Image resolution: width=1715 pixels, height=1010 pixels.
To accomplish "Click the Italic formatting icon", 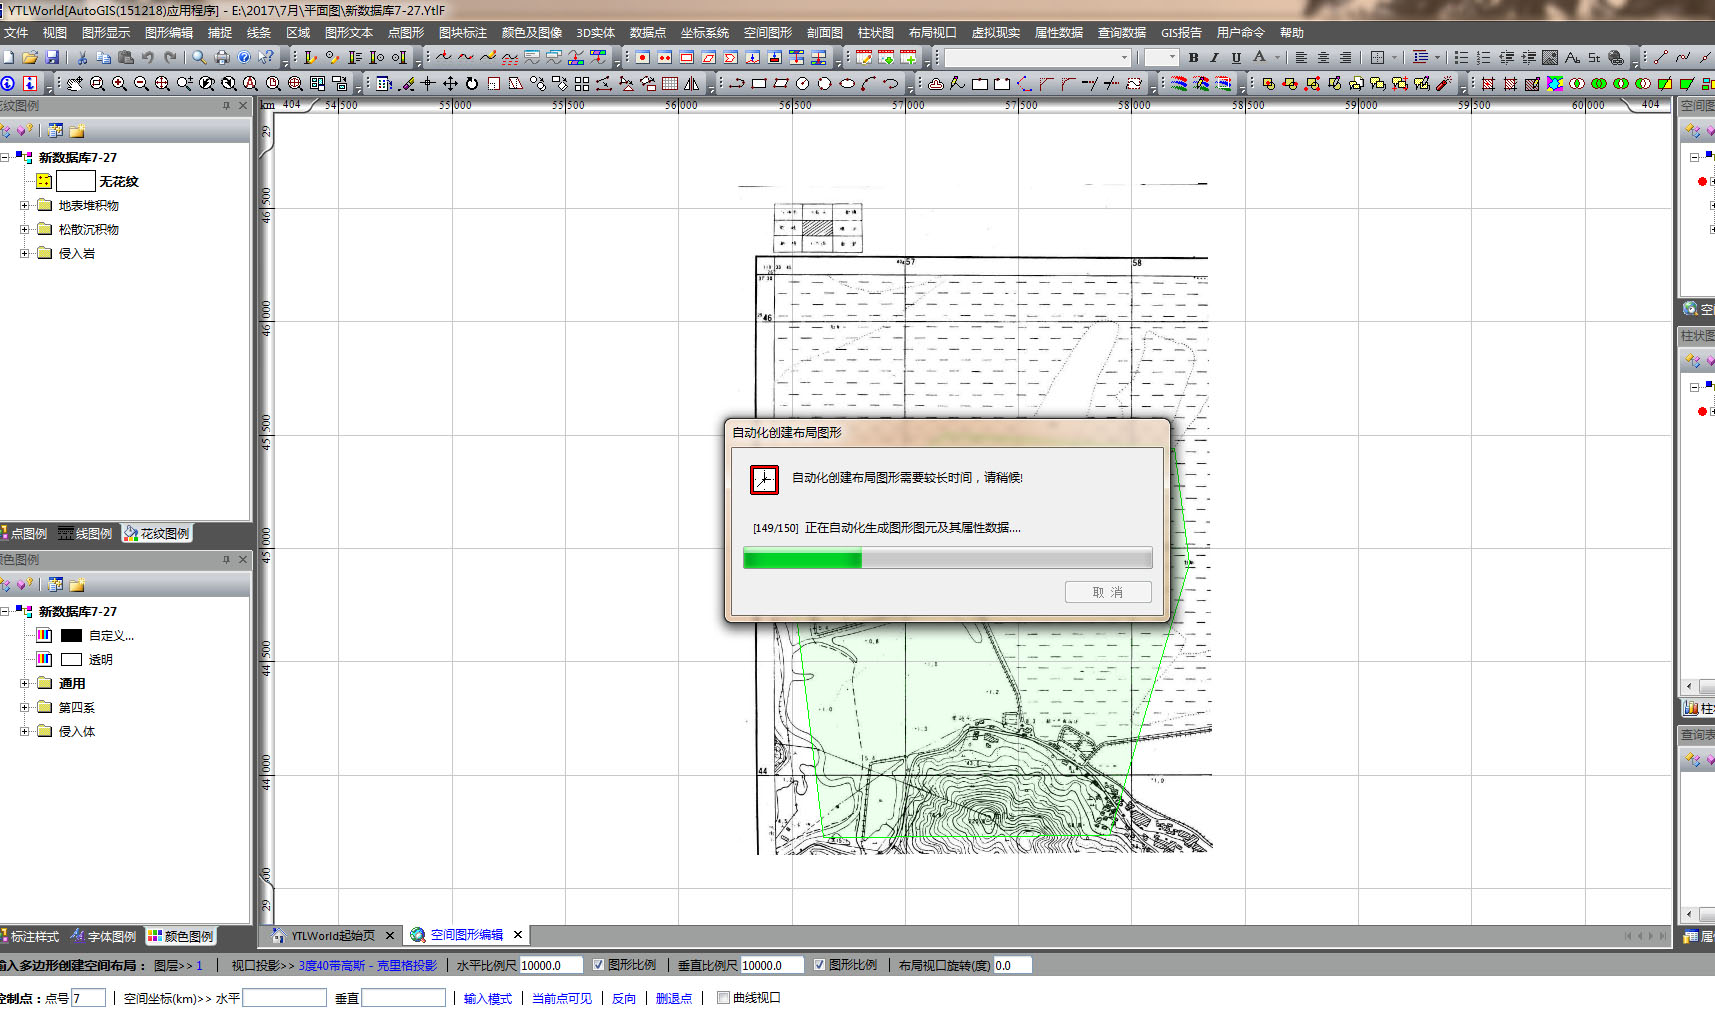I will [x=1215, y=58].
